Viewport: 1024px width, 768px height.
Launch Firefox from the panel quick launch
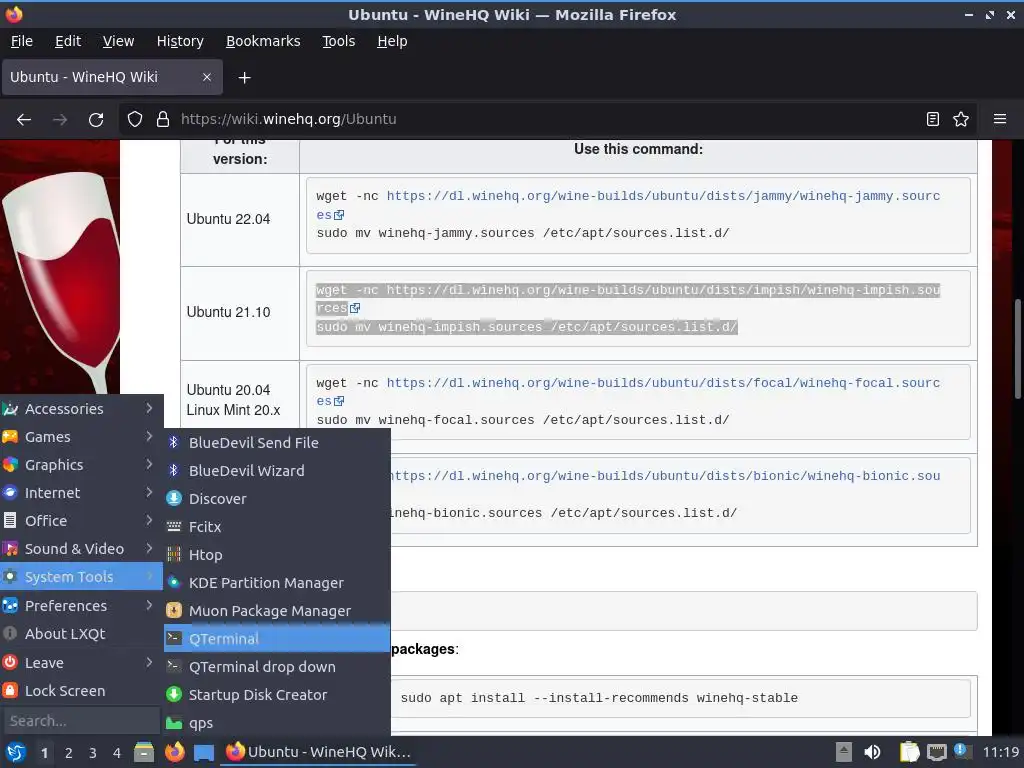[174, 752]
